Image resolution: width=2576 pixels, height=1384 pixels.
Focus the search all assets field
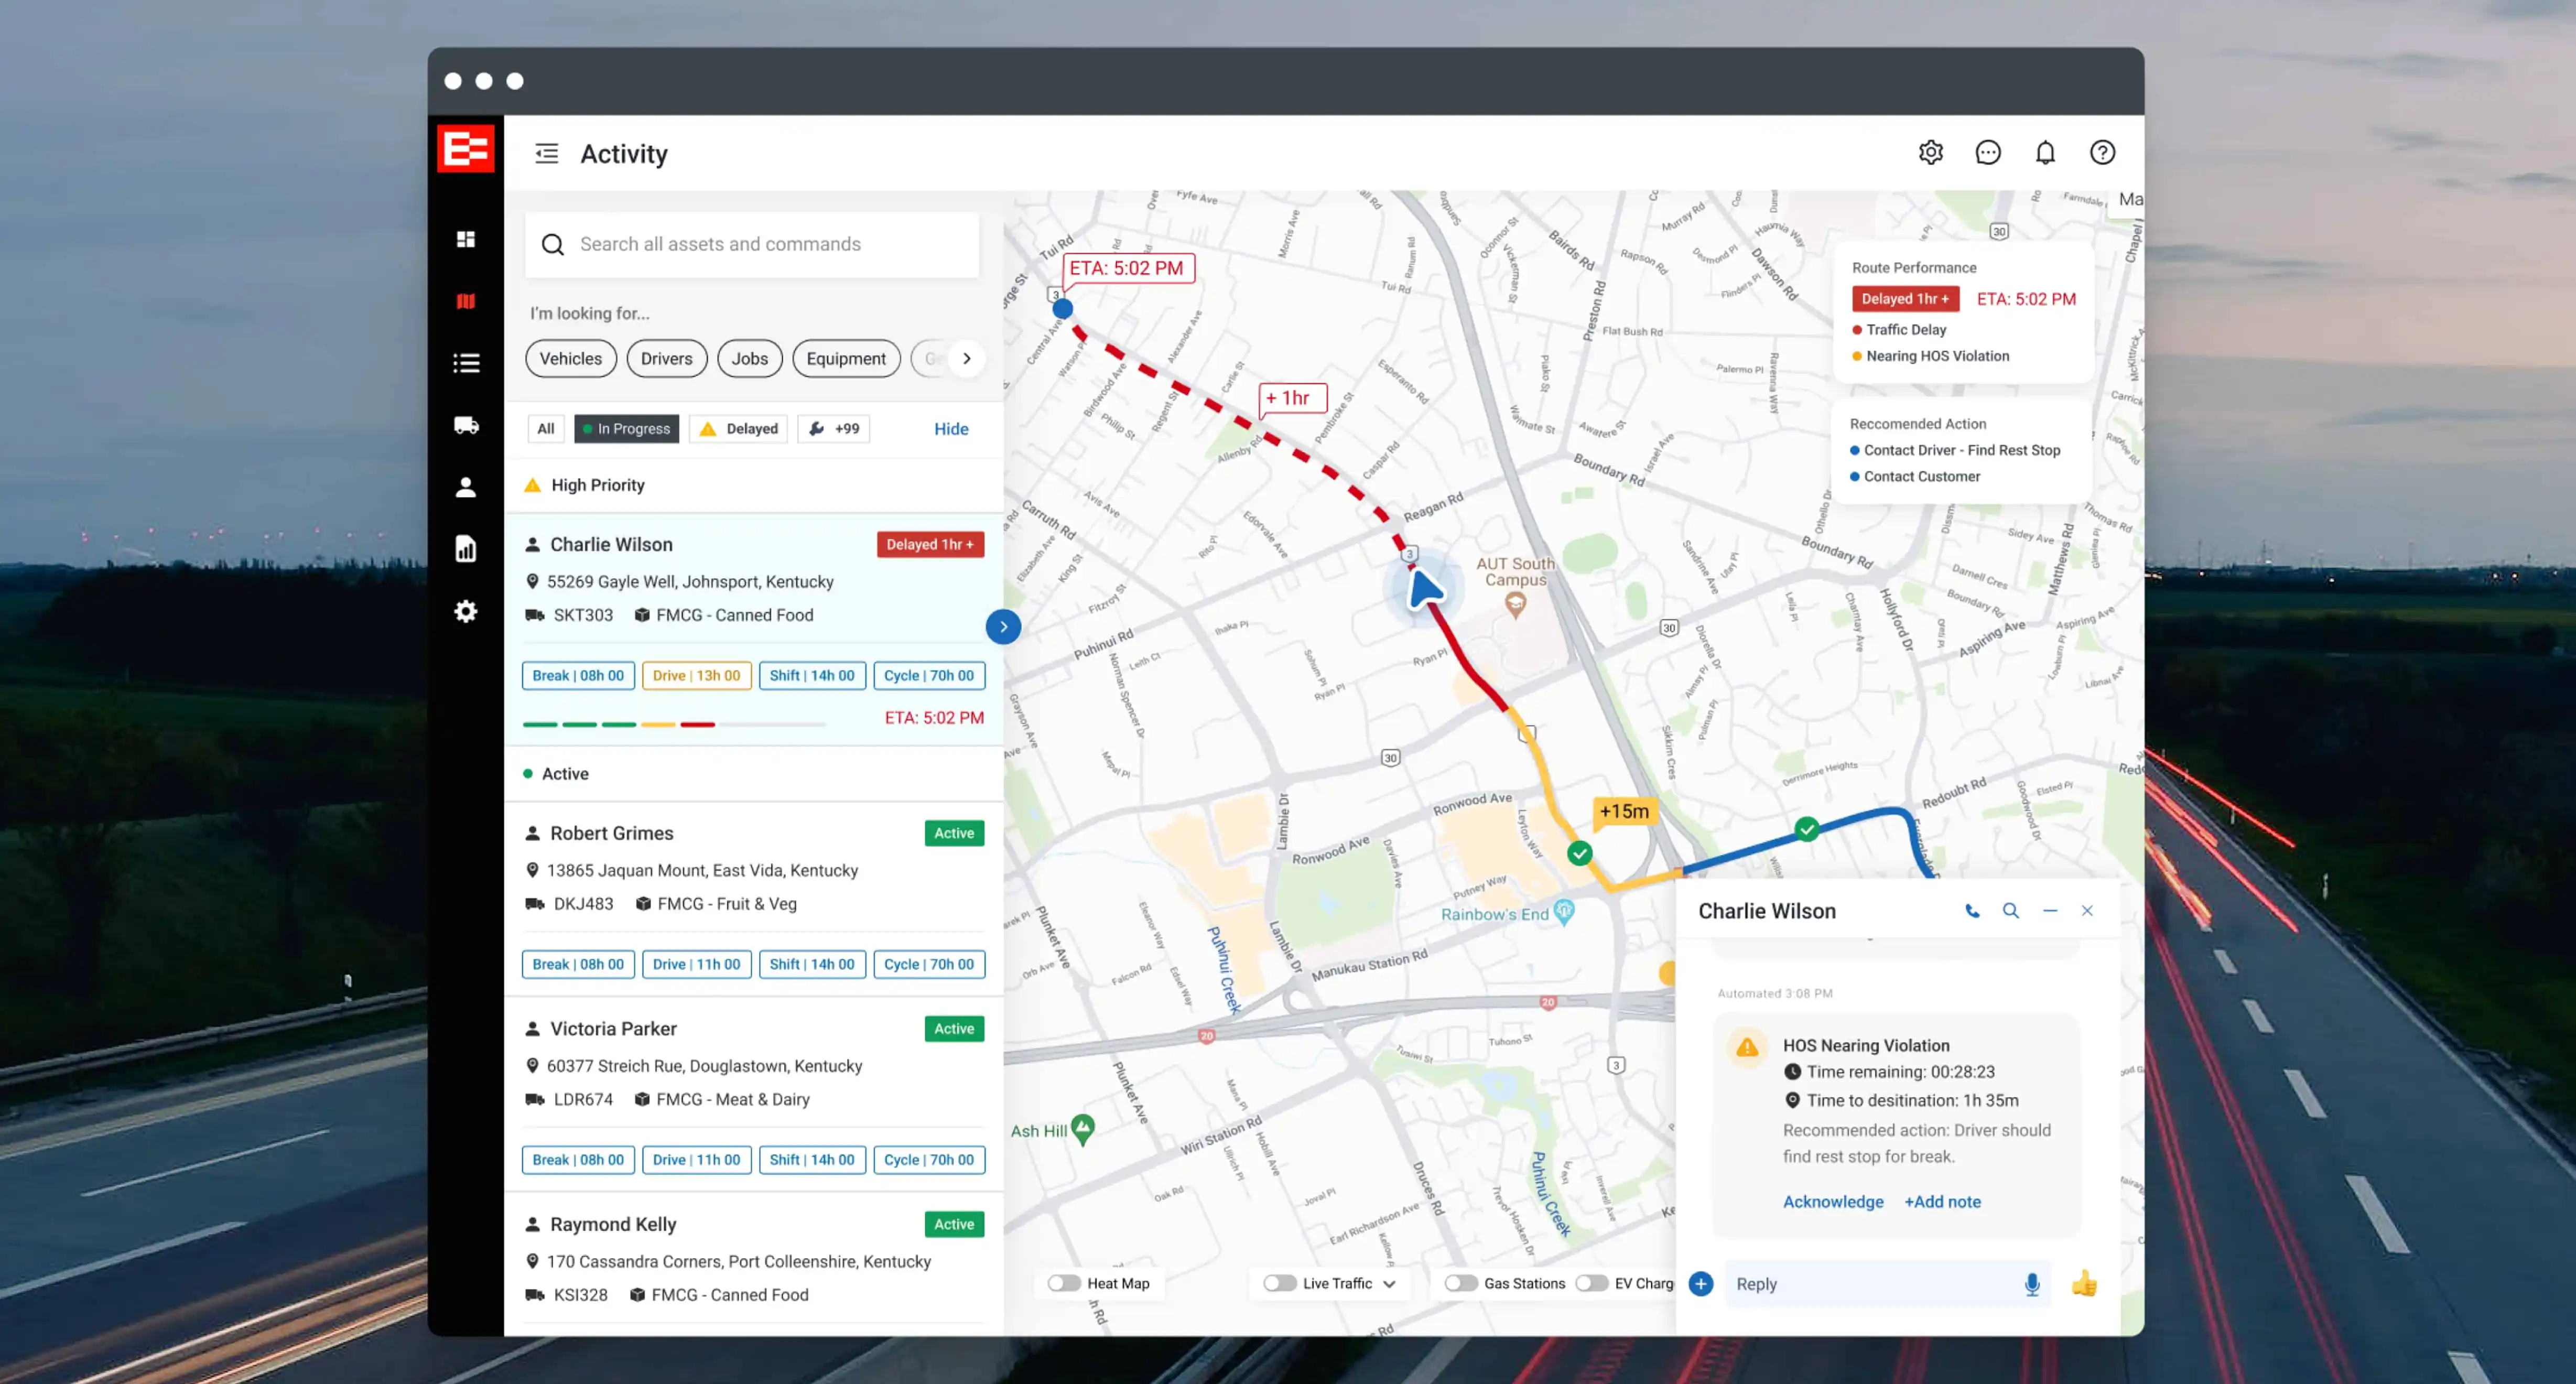click(x=752, y=245)
